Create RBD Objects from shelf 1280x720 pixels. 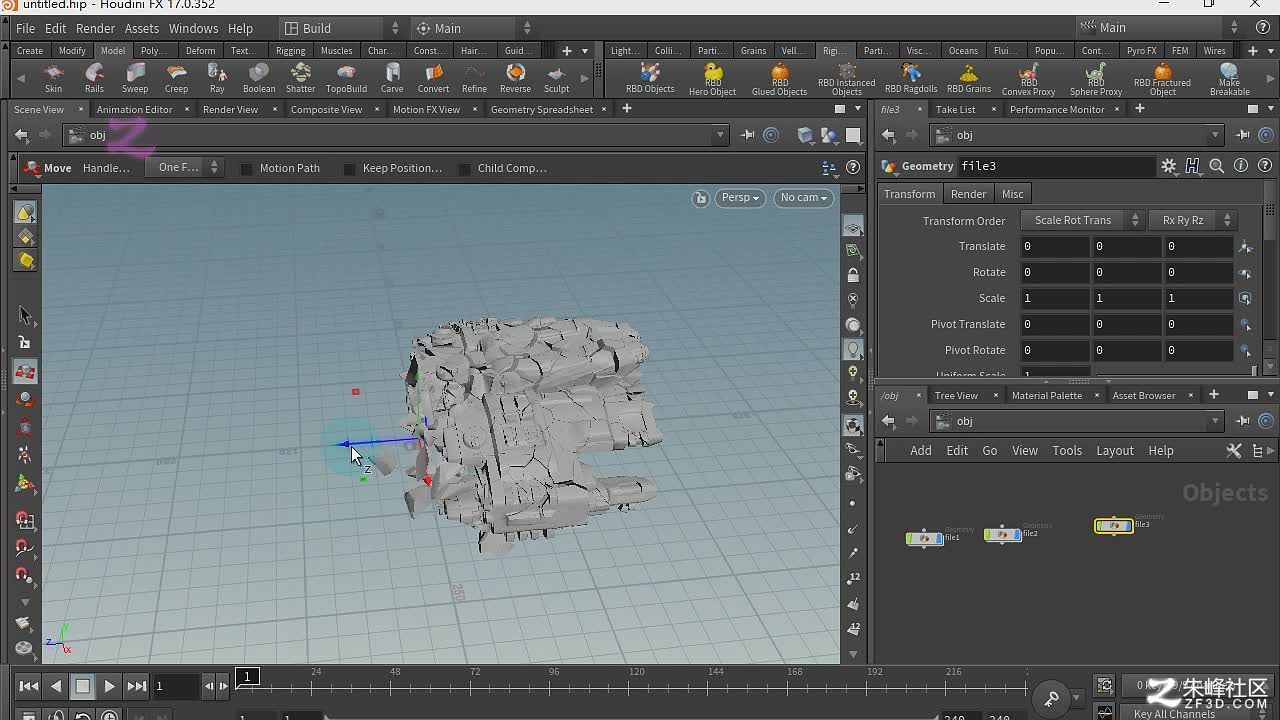(650, 78)
